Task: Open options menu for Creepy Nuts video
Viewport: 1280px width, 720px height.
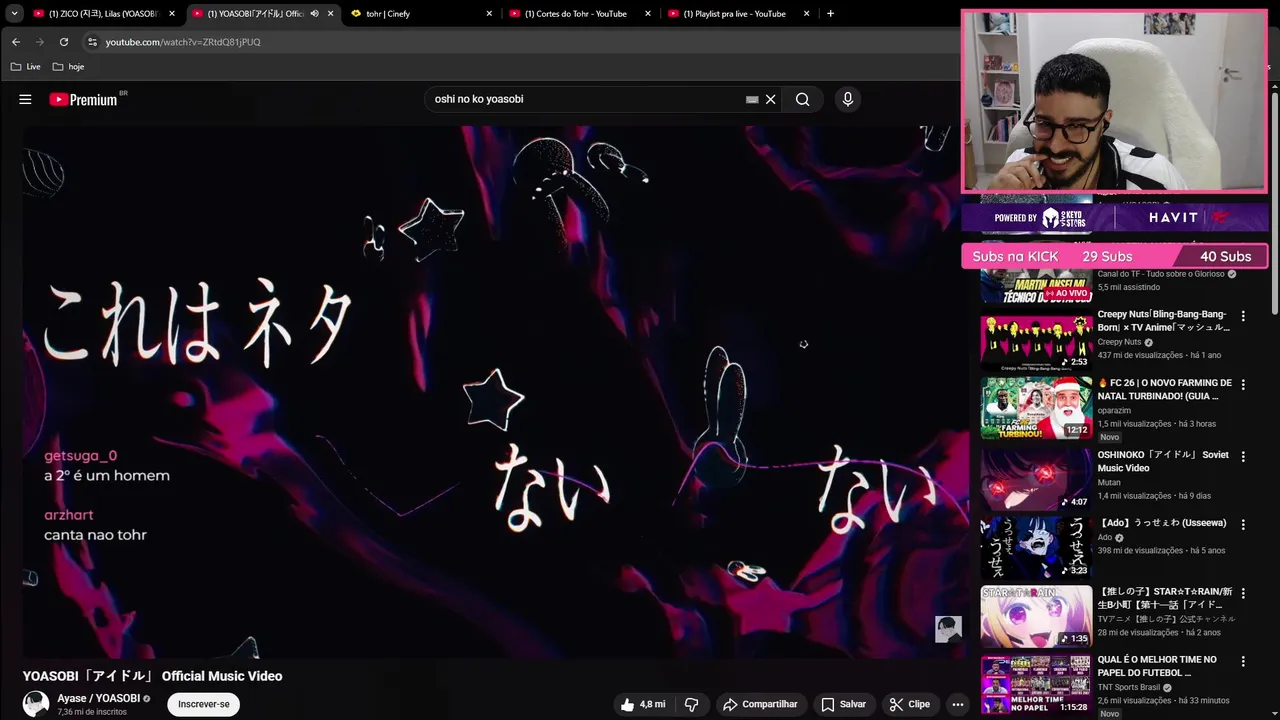Action: click(x=1243, y=316)
